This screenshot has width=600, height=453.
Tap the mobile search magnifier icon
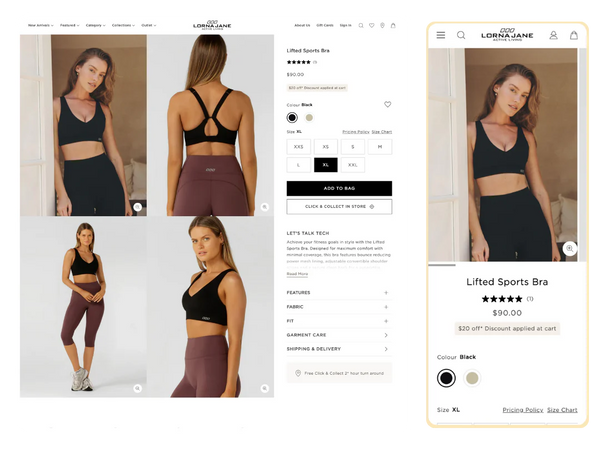461,35
